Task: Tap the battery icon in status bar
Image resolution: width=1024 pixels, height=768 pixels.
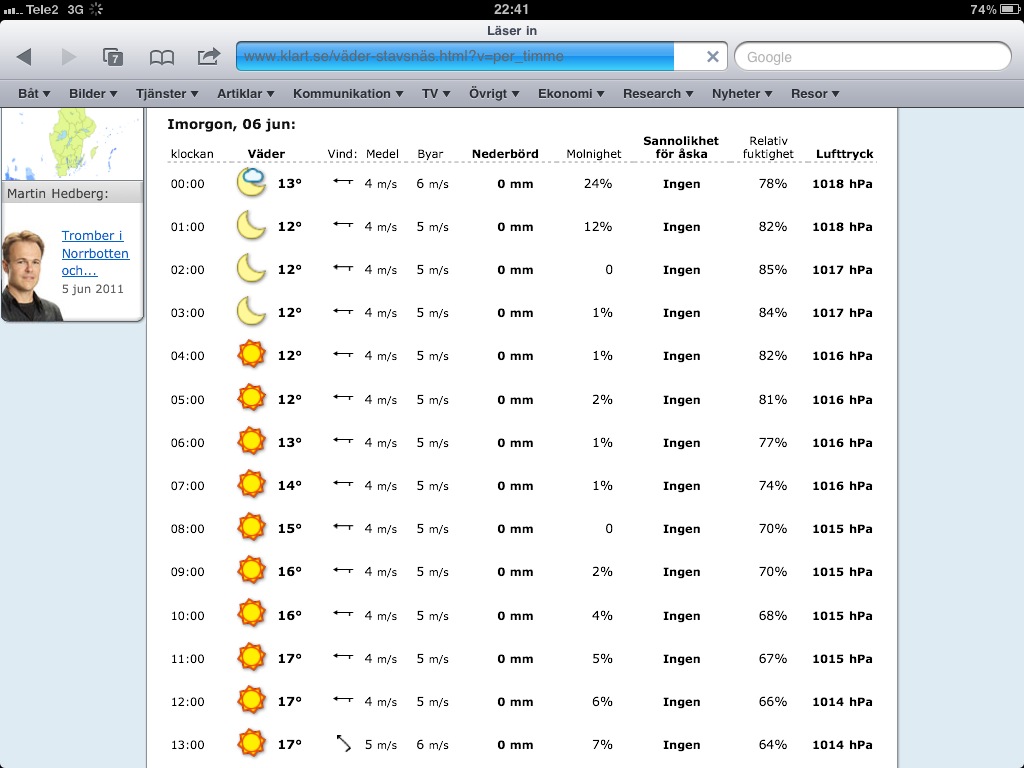Action: pos(1009,9)
